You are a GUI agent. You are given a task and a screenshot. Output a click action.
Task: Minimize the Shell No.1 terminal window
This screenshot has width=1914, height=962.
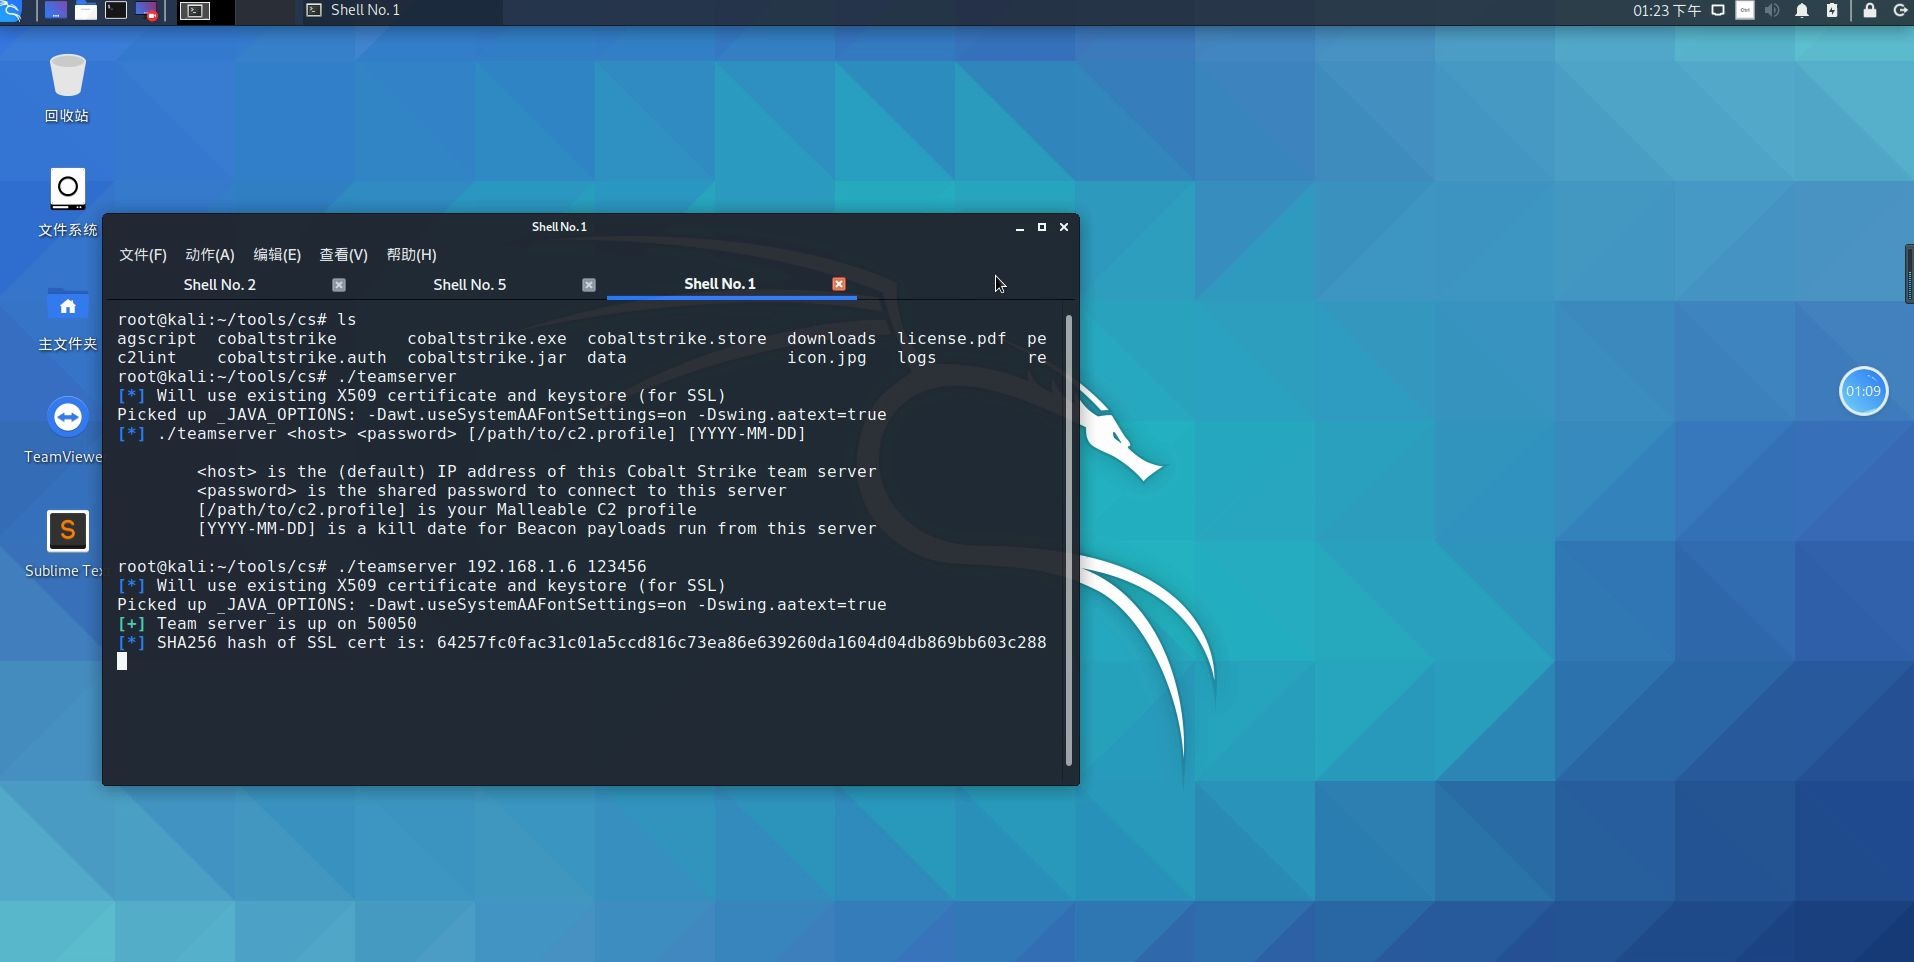(1020, 227)
